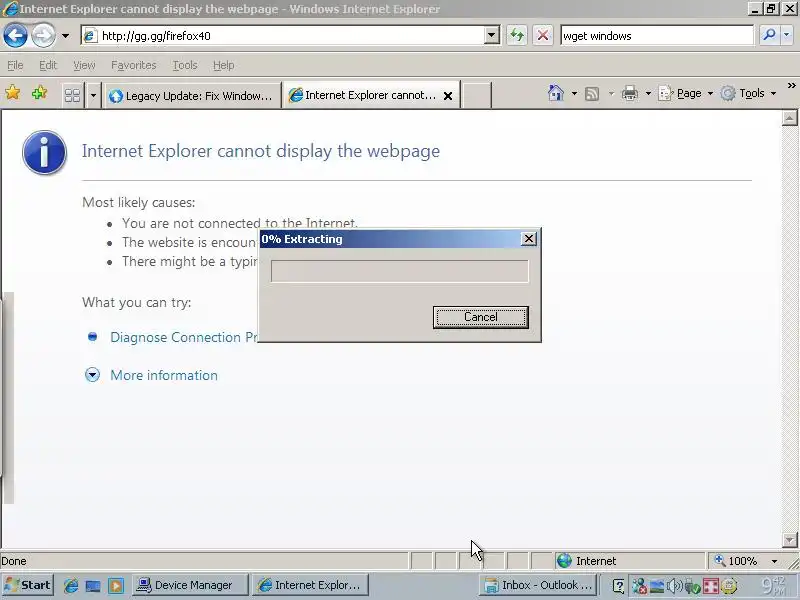Expand the address bar history dropdown
This screenshot has height=600, width=800.
(x=491, y=36)
